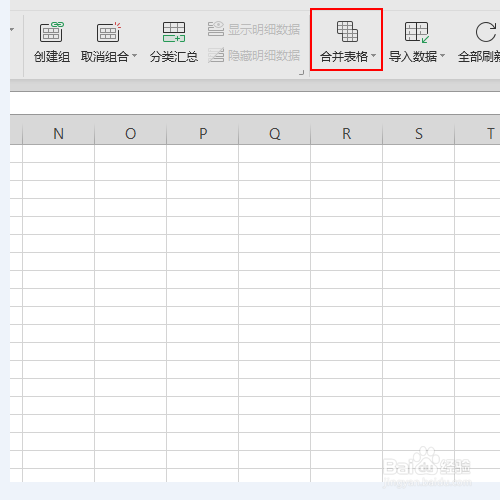Select column O header
This screenshot has width=500, height=500.
(x=130, y=134)
